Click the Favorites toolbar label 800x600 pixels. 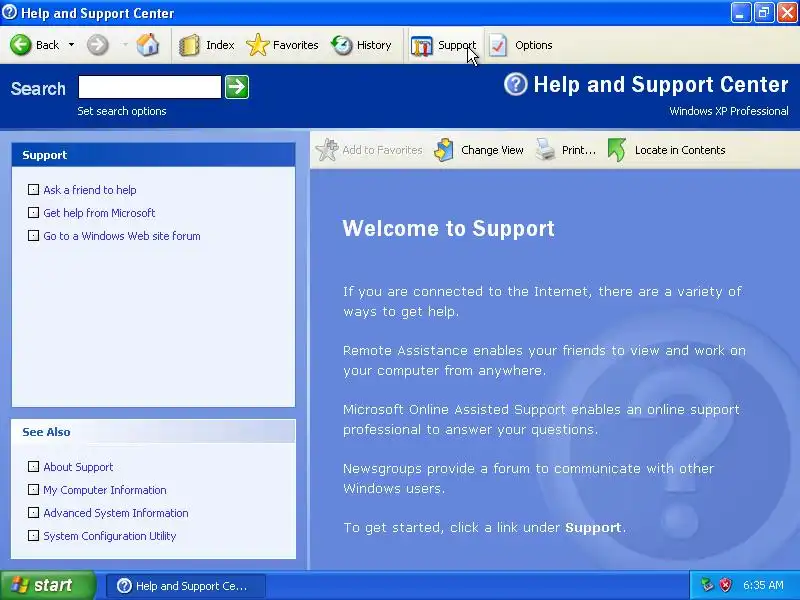(295, 45)
